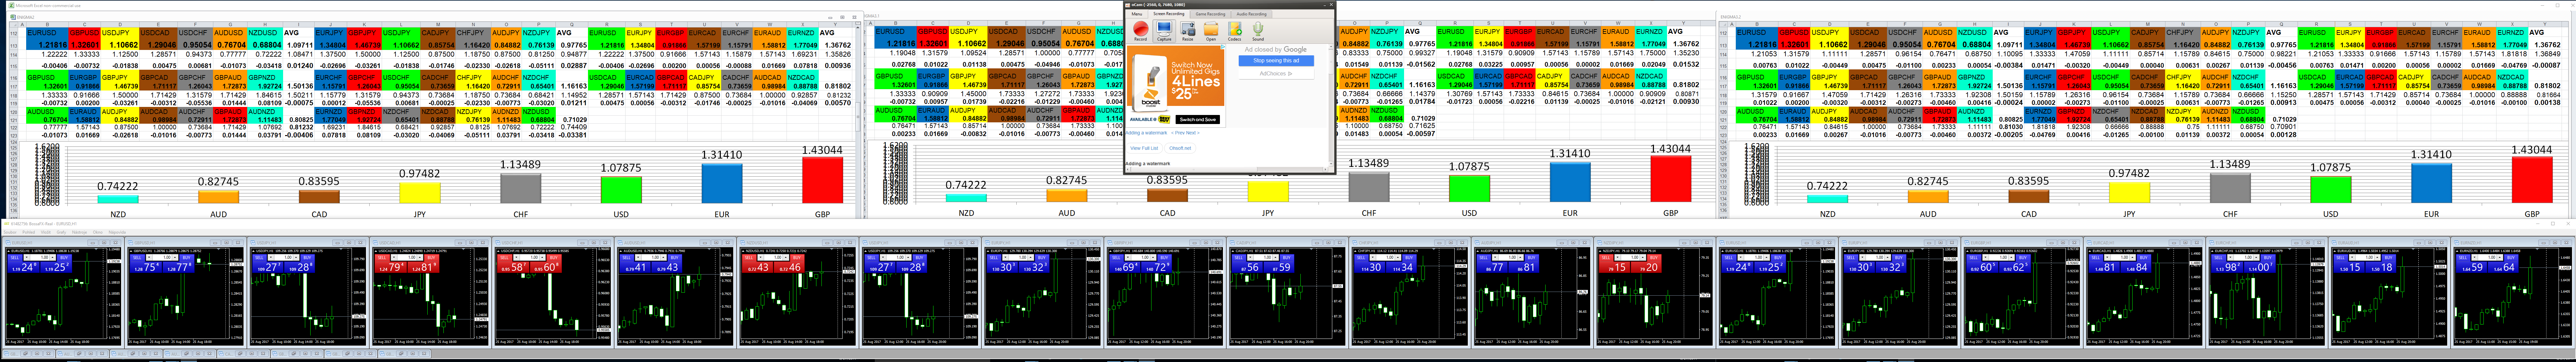Collapse one-click trading panel on EURUSD,H1 chart
This screenshot has width=2576, height=362.
[x=9, y=251]
